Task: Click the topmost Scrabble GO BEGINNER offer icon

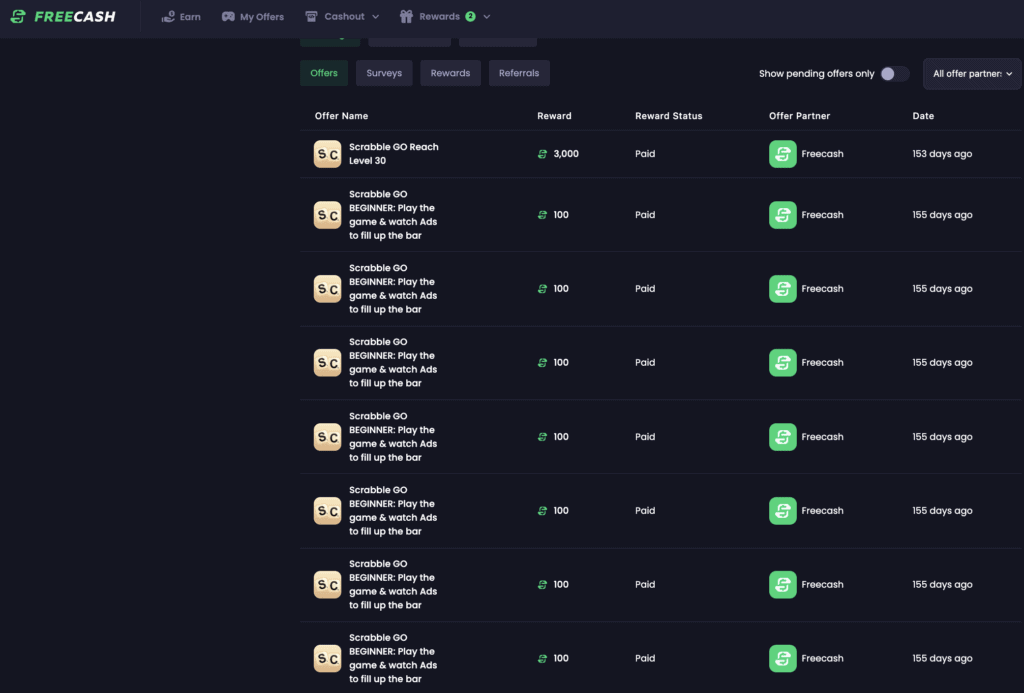Action: (x=327, y=215)
